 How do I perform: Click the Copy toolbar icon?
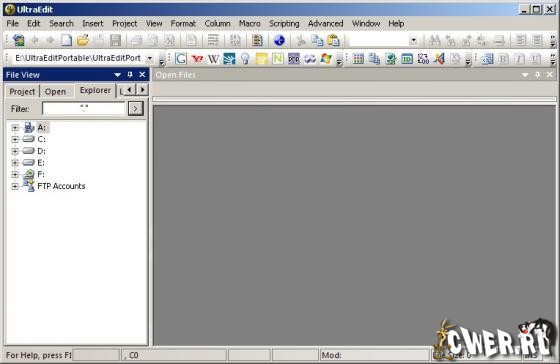click(317, 40)
